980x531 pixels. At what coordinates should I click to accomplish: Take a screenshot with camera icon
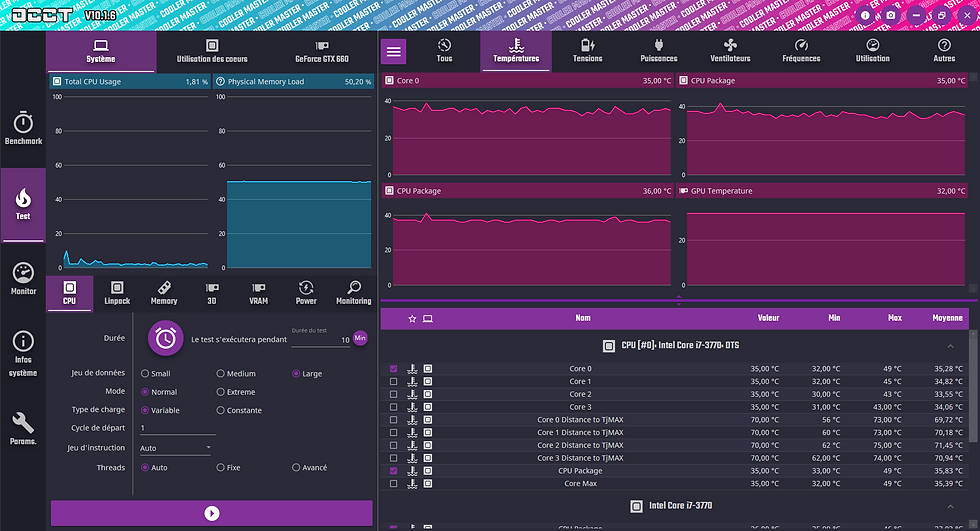pos(891,15)
